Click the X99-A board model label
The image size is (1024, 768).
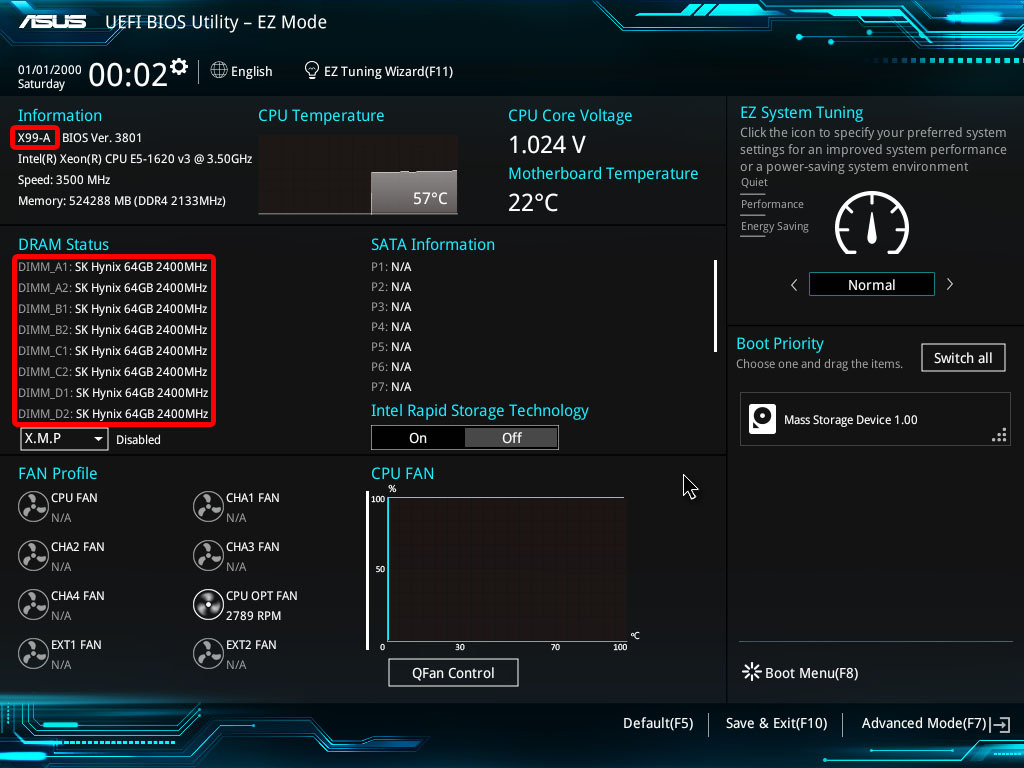[x=34, y=138]
